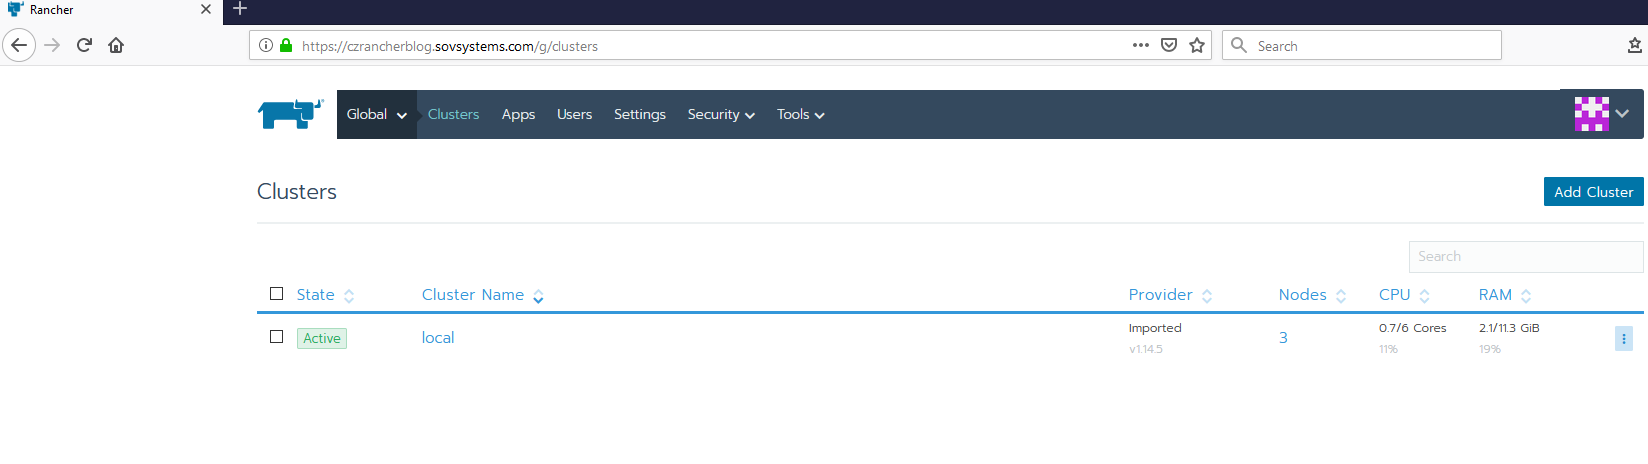Open the page actions three-dot menu in URL bar
1648x464 pixels.
coord(1140,45)
